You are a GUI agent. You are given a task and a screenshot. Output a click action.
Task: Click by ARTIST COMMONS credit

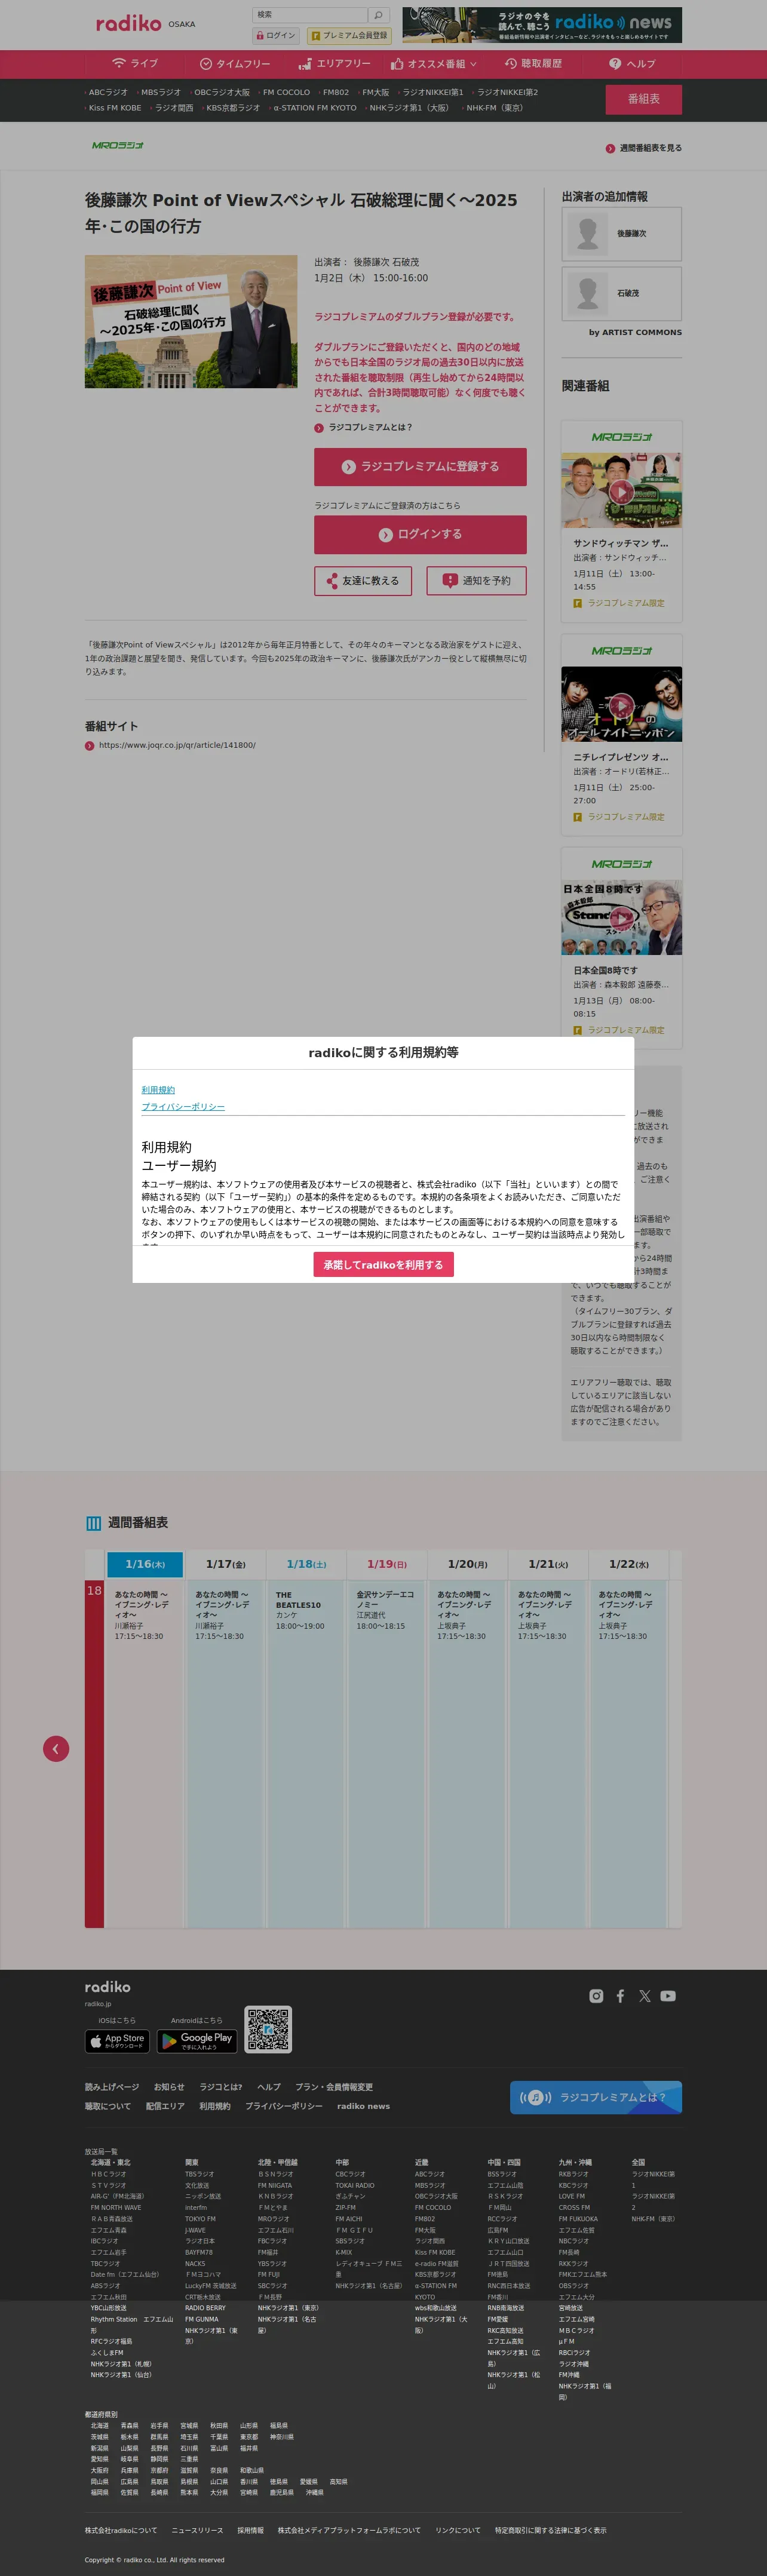point(635,333)
